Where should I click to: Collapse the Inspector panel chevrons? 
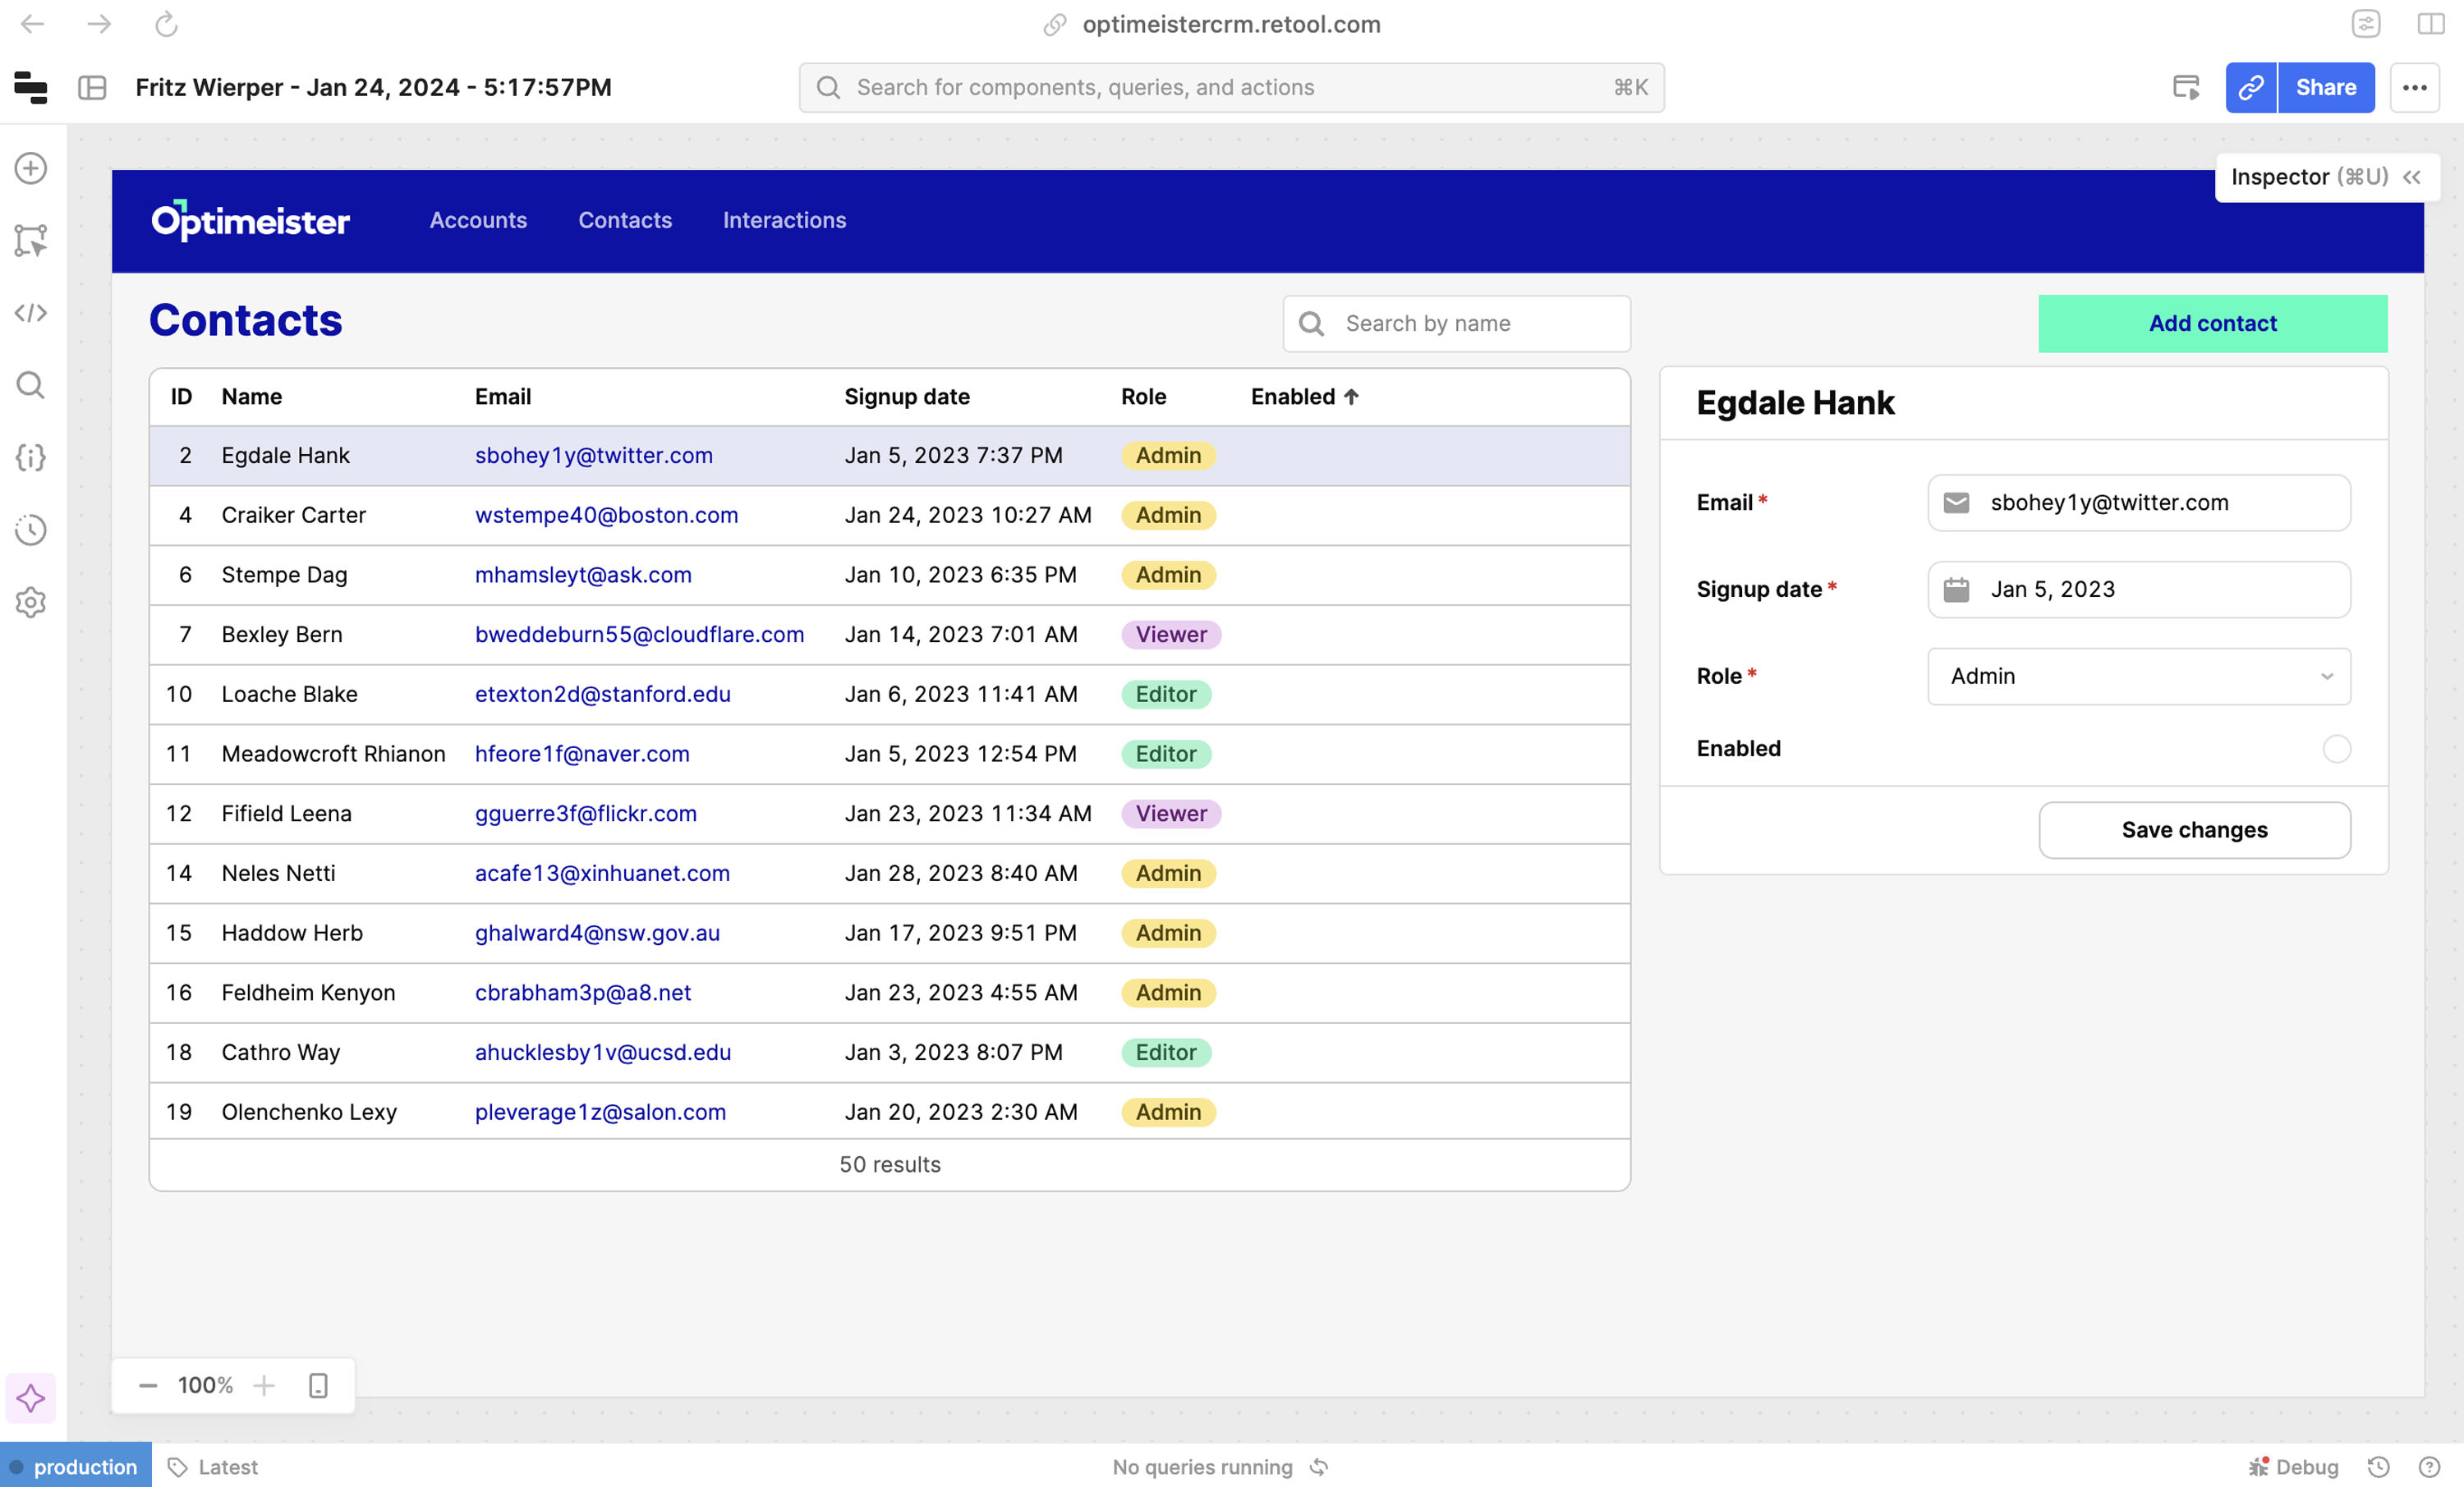(x=2411, y=177)
